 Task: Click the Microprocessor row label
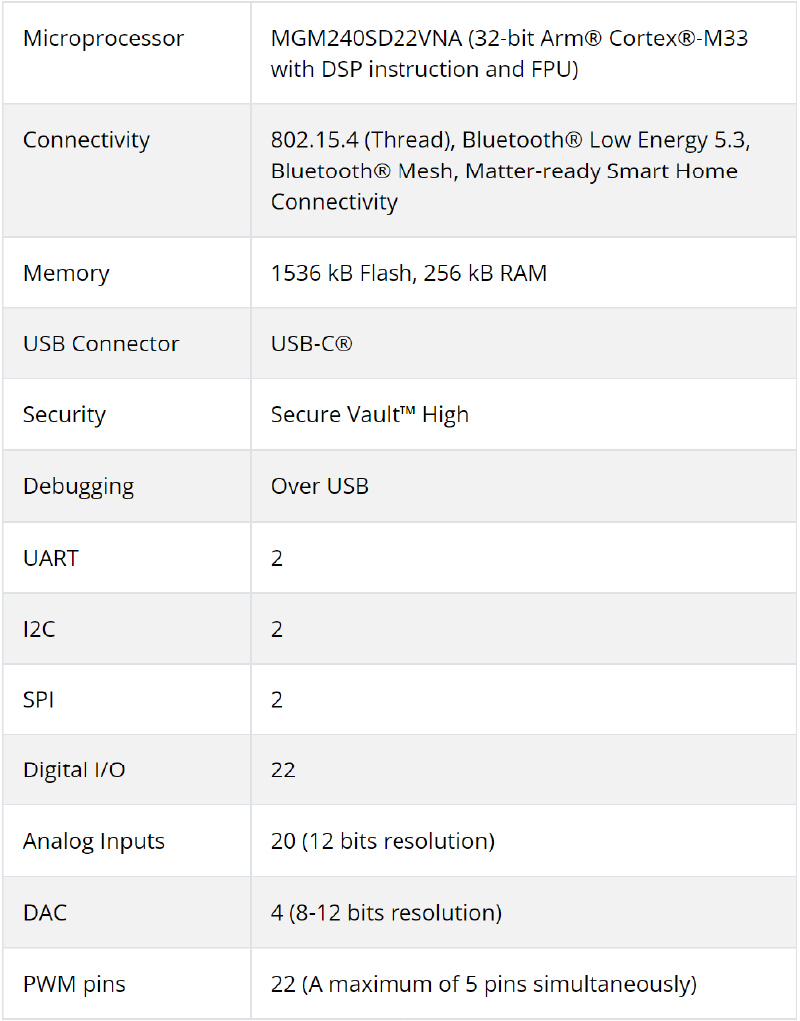(x=103, y=39)
